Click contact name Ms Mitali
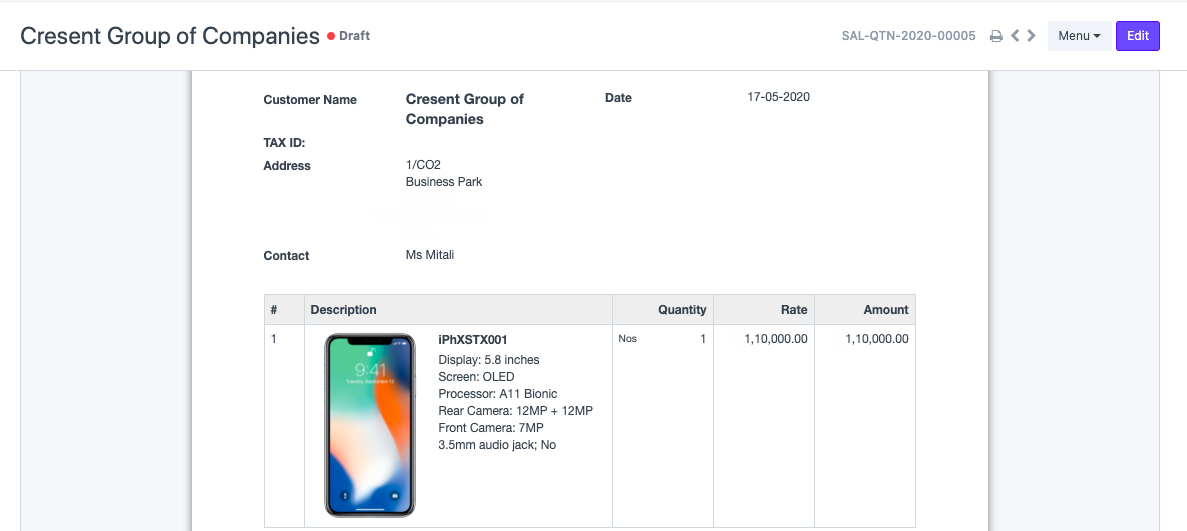1187x531 pixels. click(430, 255)
